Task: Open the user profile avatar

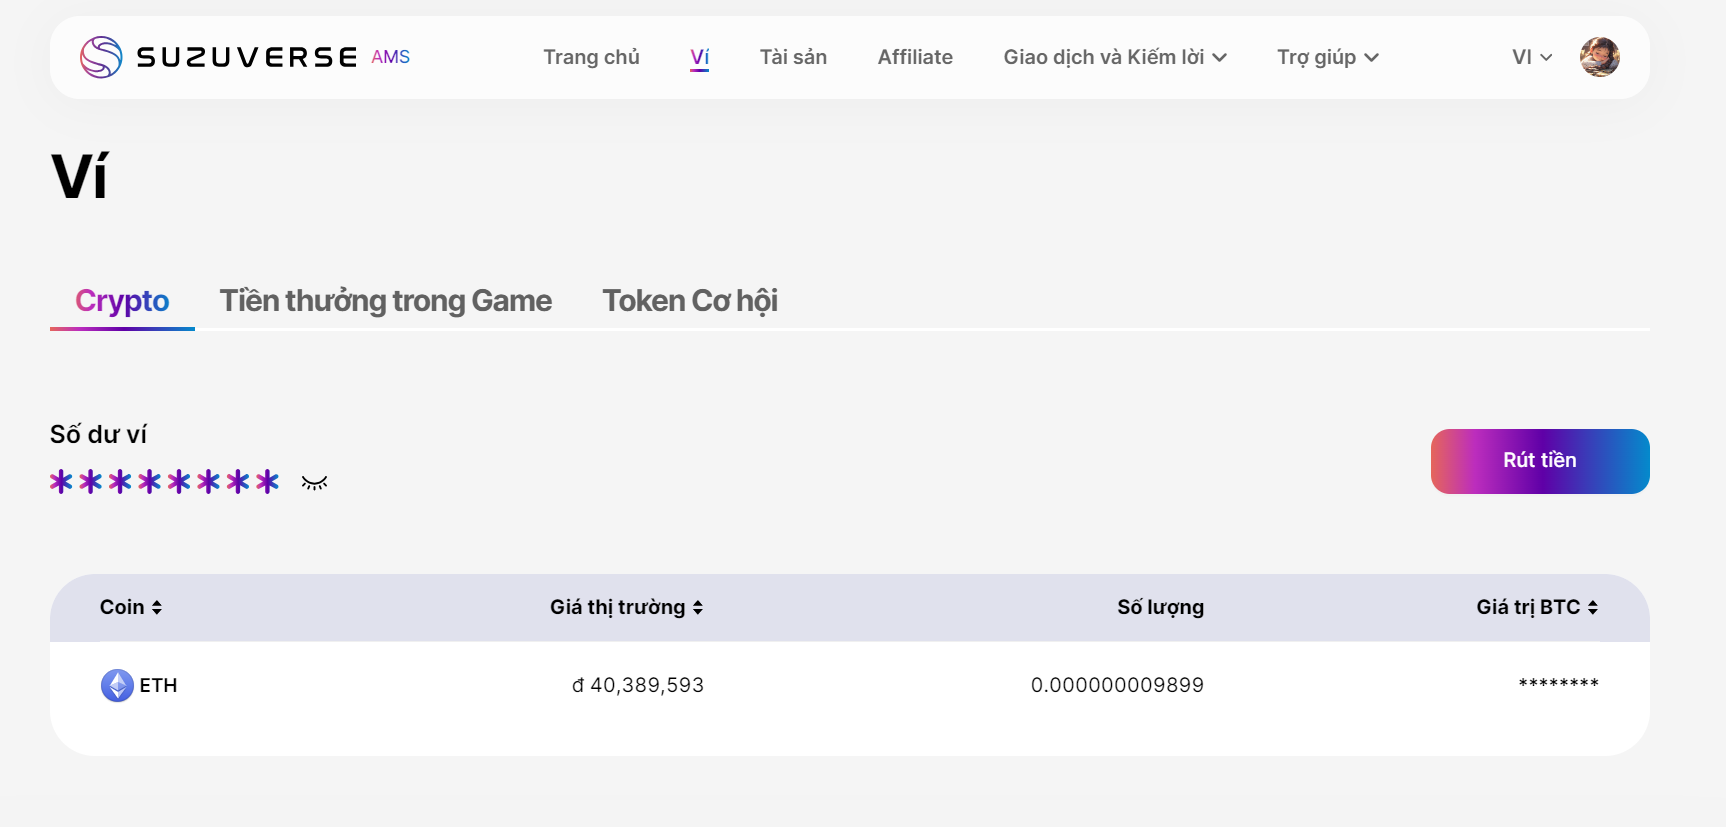Action: [x=1599, y=57]
